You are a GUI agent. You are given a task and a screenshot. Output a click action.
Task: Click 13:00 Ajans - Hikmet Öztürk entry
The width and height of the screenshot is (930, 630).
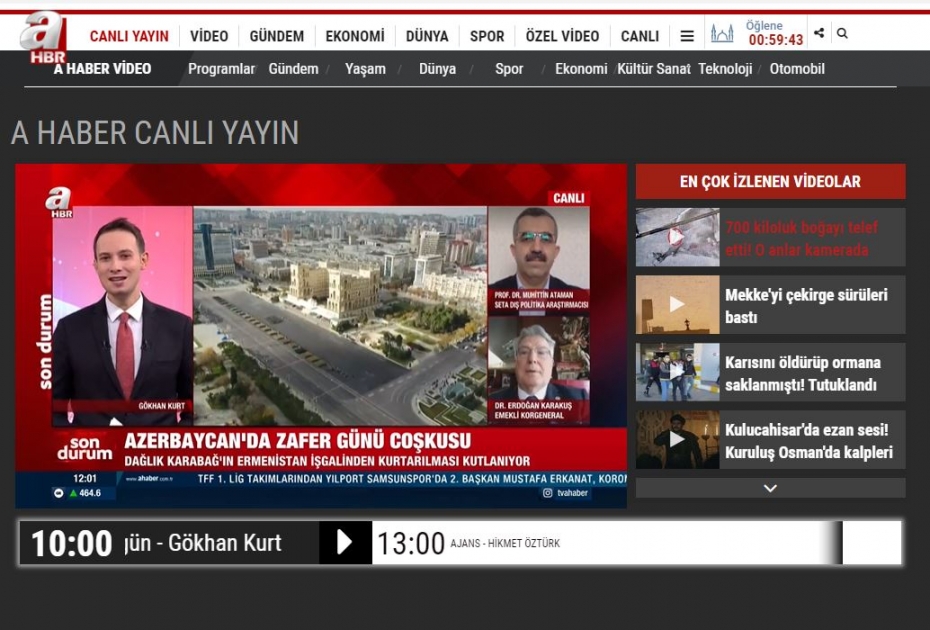(x=469, y=543)
